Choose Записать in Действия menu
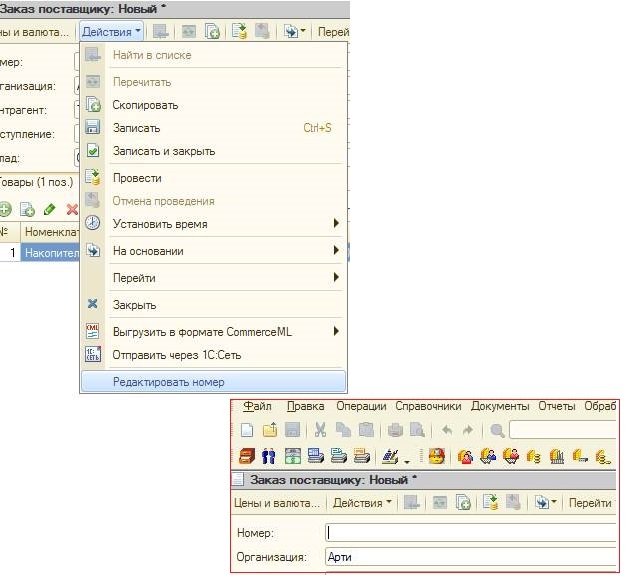 point(213,128)
